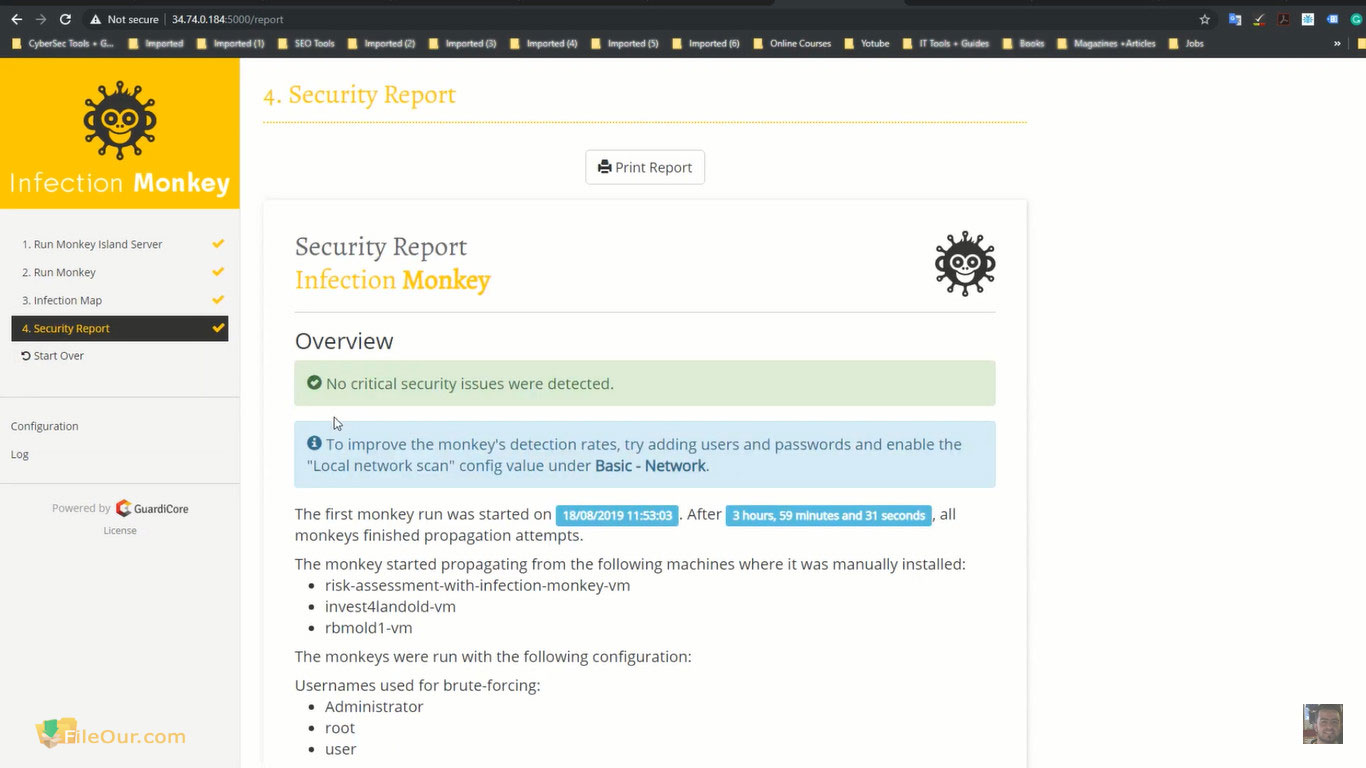The width and height of the screenshot is (1366, 768).
Task: Click the Start Over circular arrow icon
Action: click(26, 356)
